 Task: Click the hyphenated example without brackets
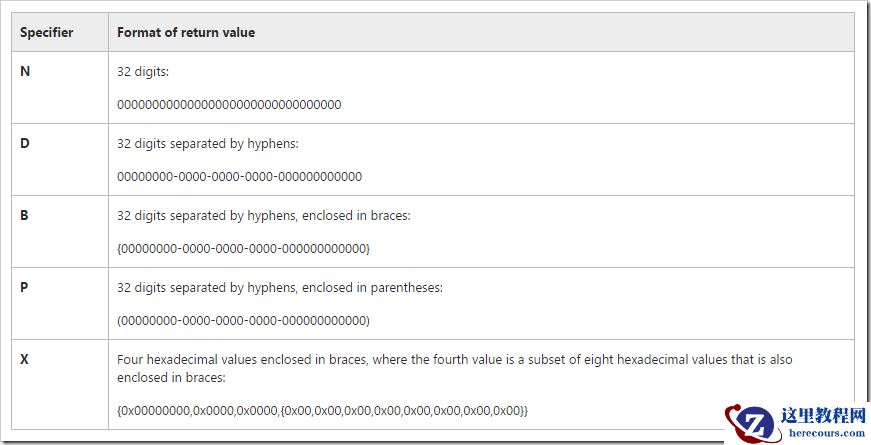pos(239,176)
